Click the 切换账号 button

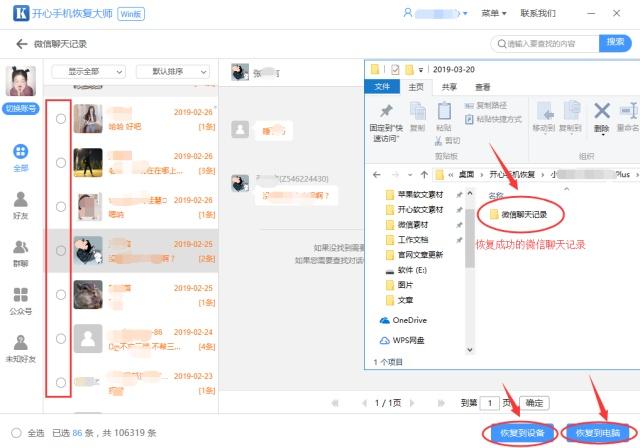pyautogui.click(x=20, y=109)
